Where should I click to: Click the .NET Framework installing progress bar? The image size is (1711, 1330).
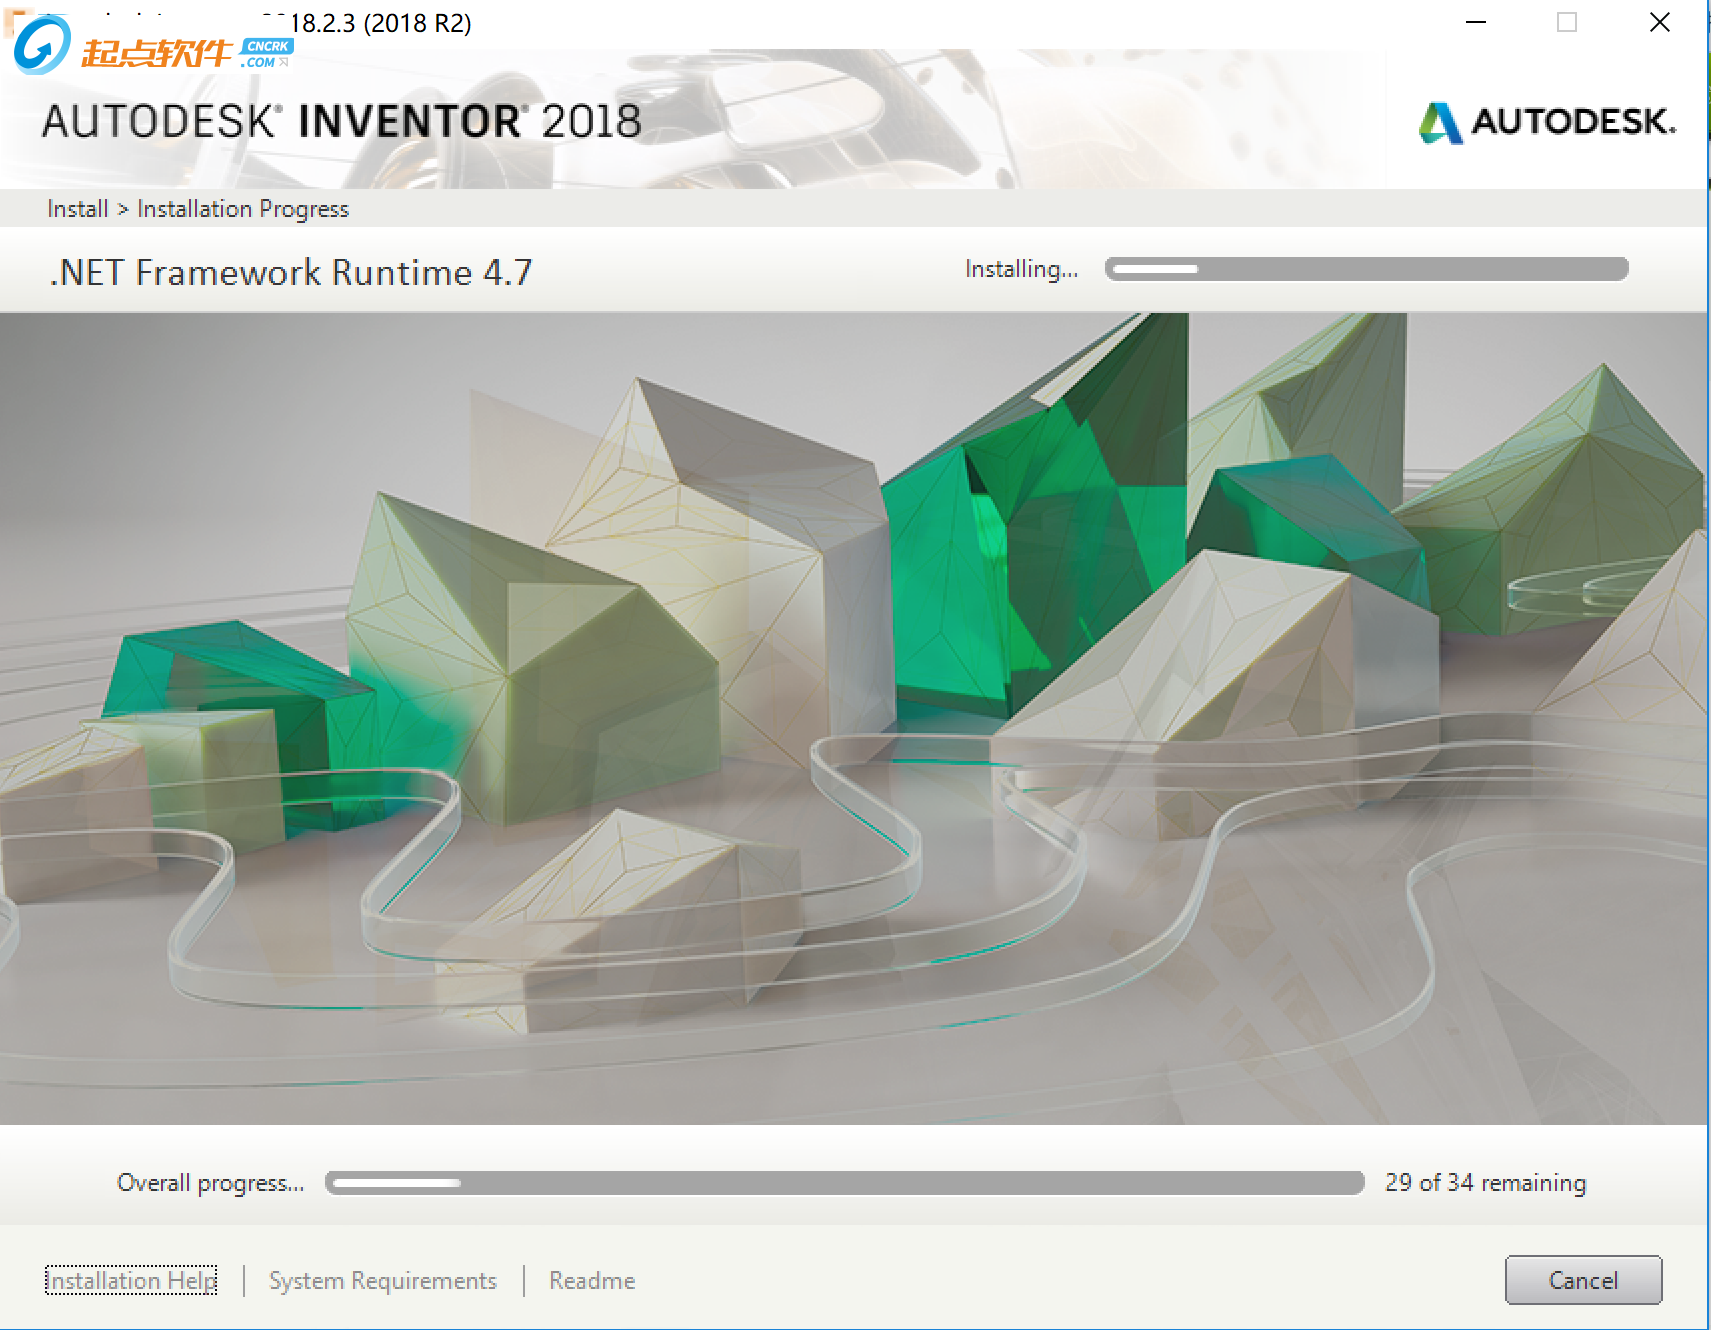pos(1367,269)
